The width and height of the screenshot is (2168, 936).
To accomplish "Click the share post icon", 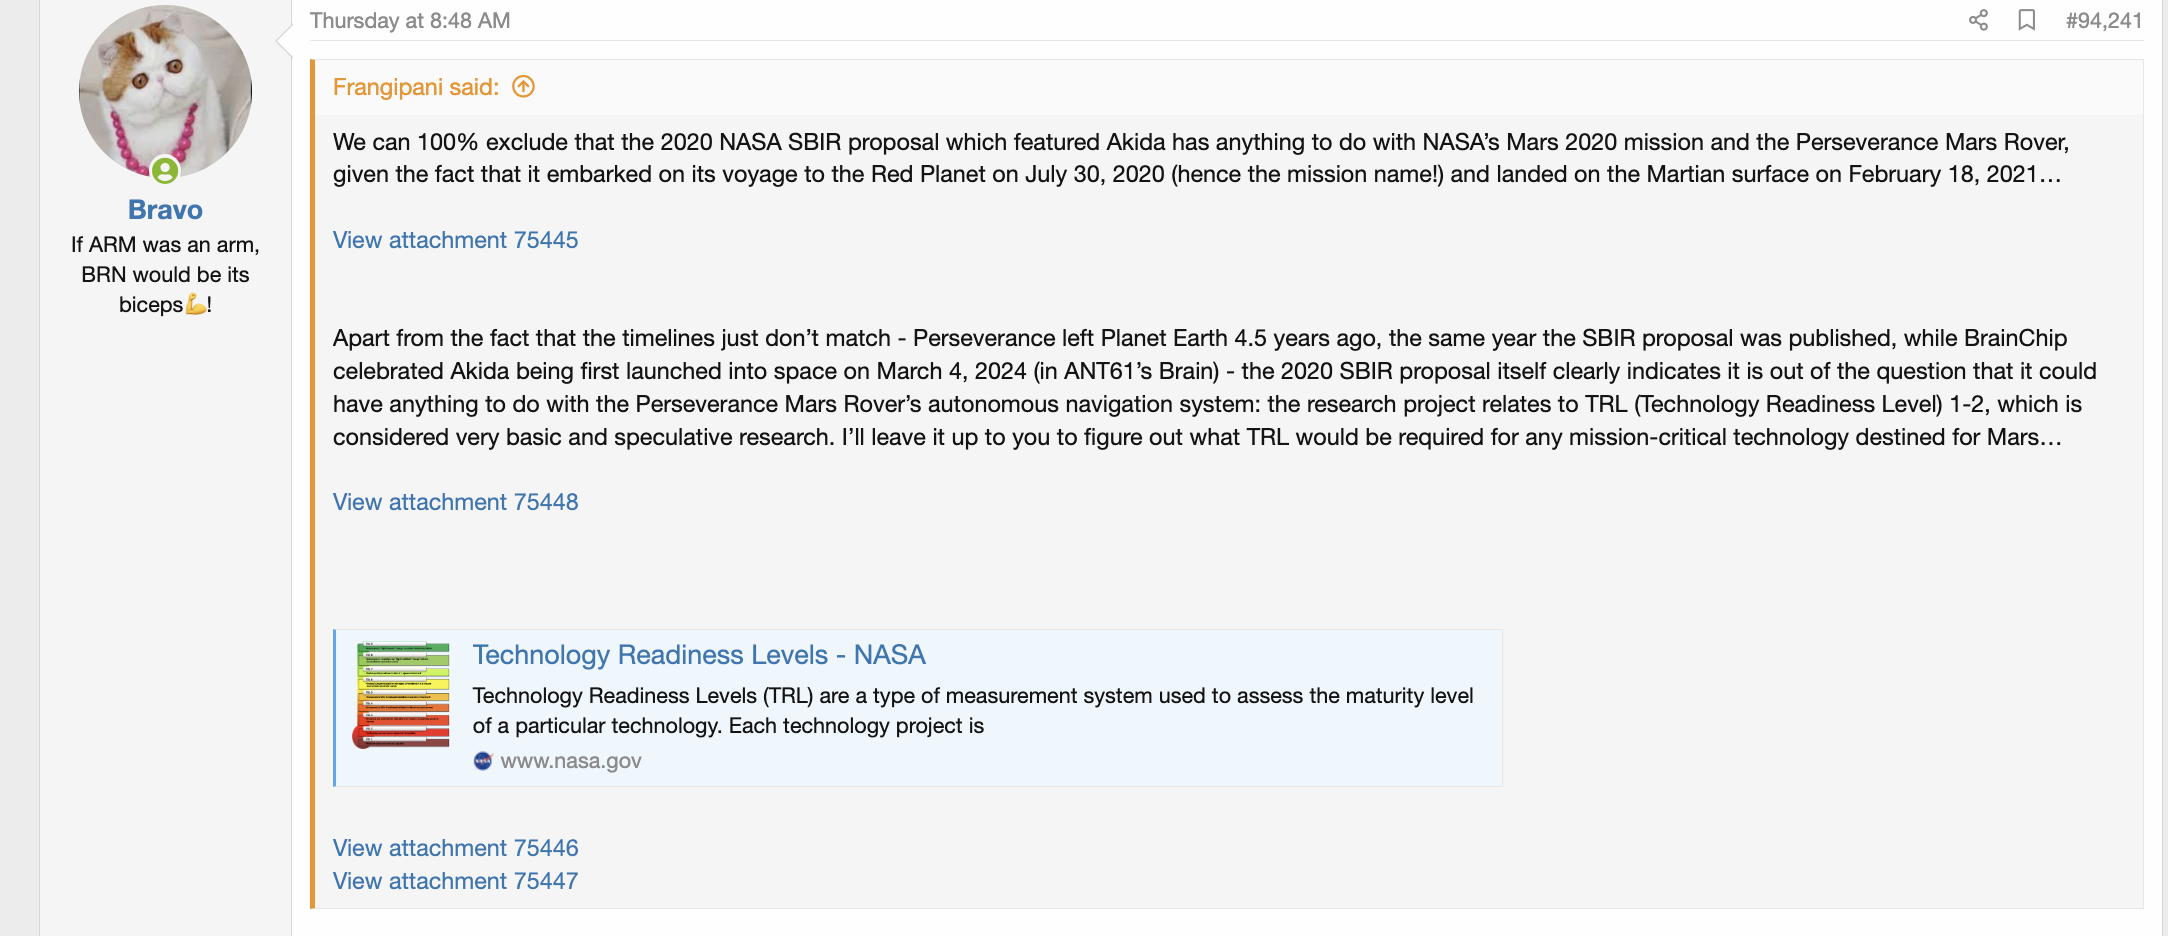I will [1978, 21].
